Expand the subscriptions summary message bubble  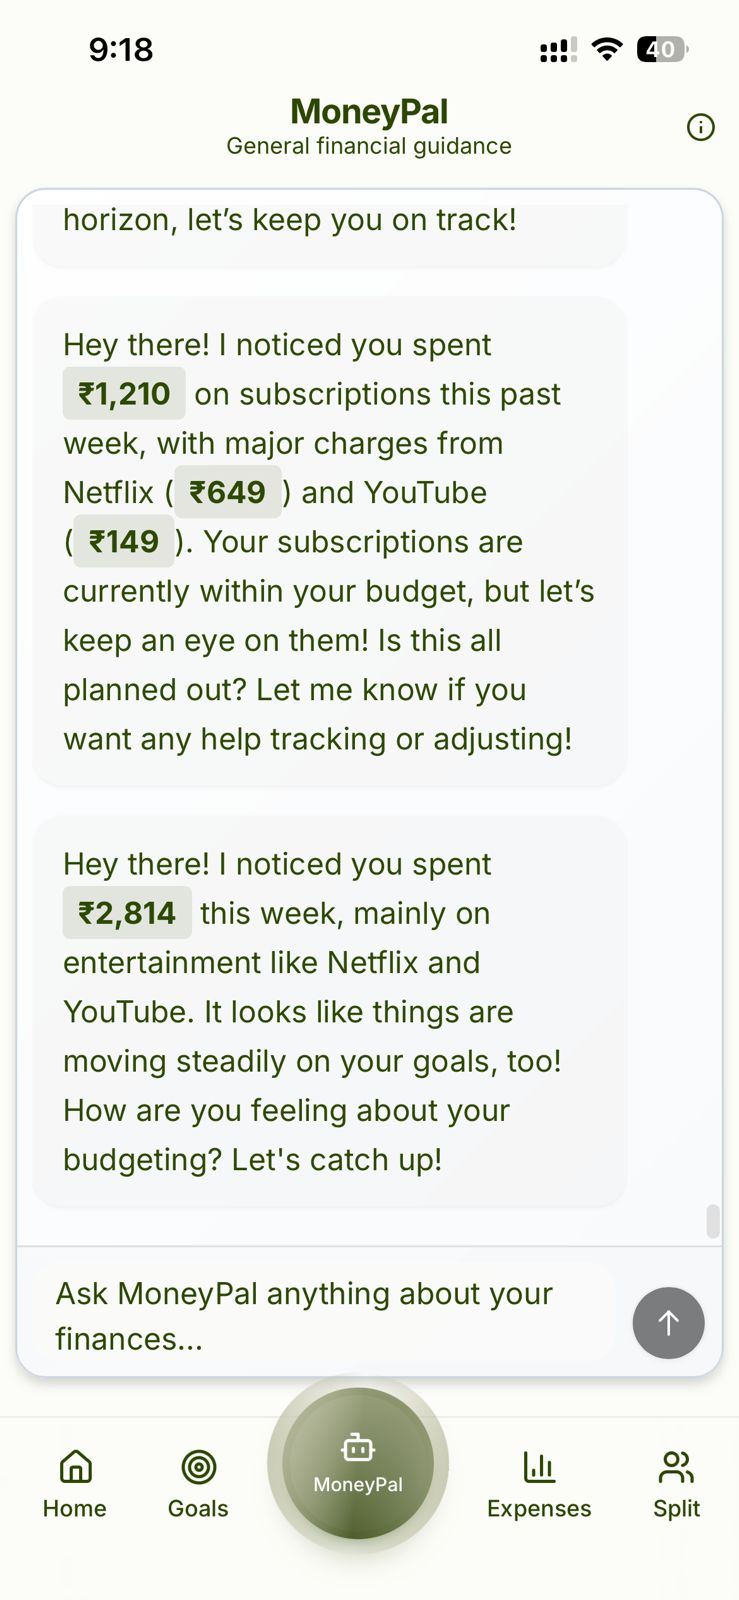coord(330,540)
